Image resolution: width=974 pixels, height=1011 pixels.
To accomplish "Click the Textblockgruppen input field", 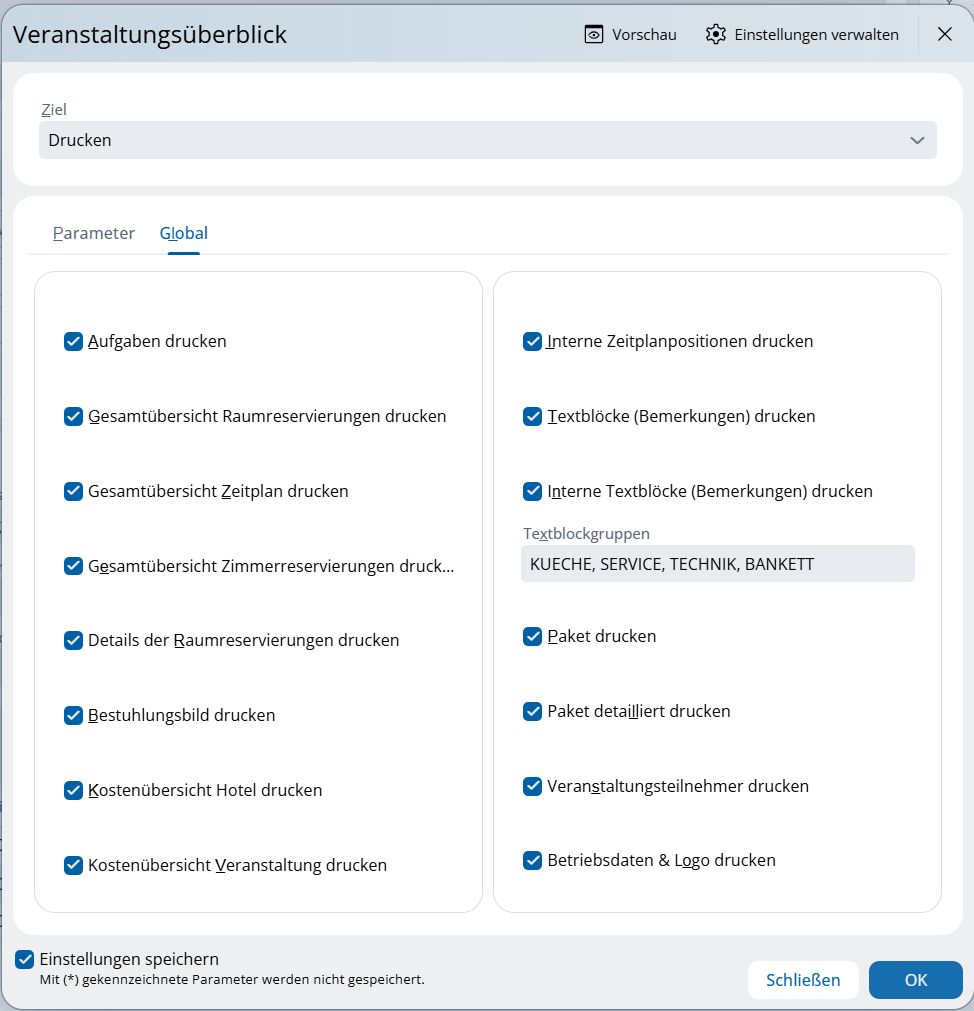I will 717,564.
